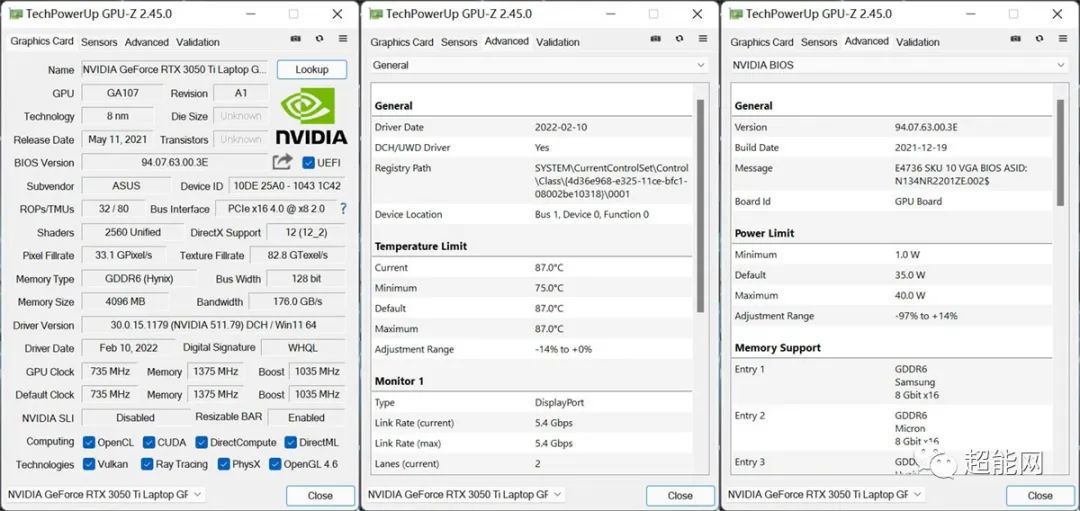Click the BIOS Version field 94.07.63.00.3E
Screen dimensions: 1080x511
point(174,163)
